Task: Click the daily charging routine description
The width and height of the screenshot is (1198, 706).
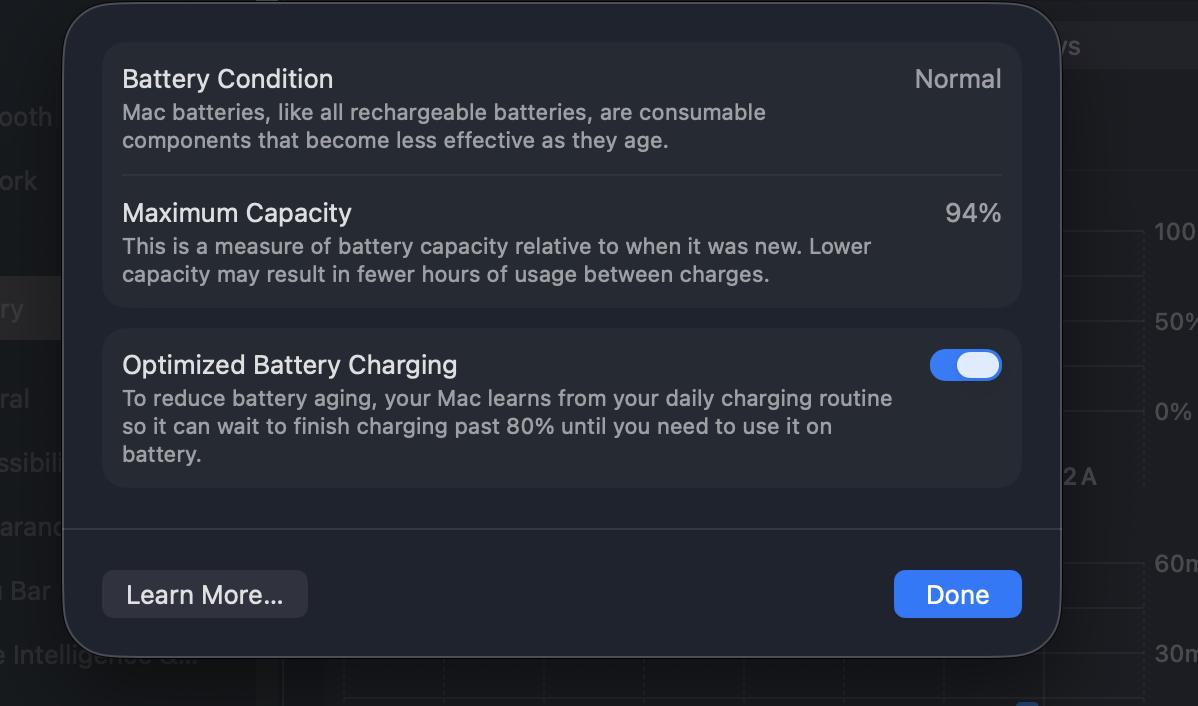Action: tap(507, 426)
